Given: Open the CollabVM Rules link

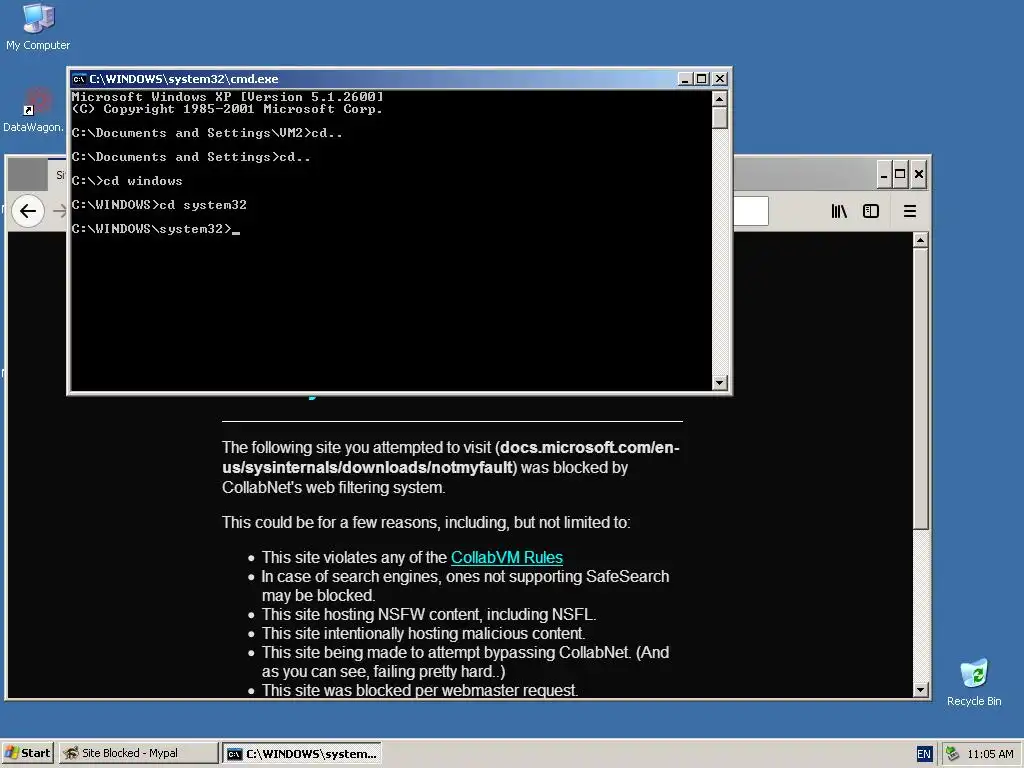Looking at the screenshot, I should pyautogui.click(x=507, y=557).
